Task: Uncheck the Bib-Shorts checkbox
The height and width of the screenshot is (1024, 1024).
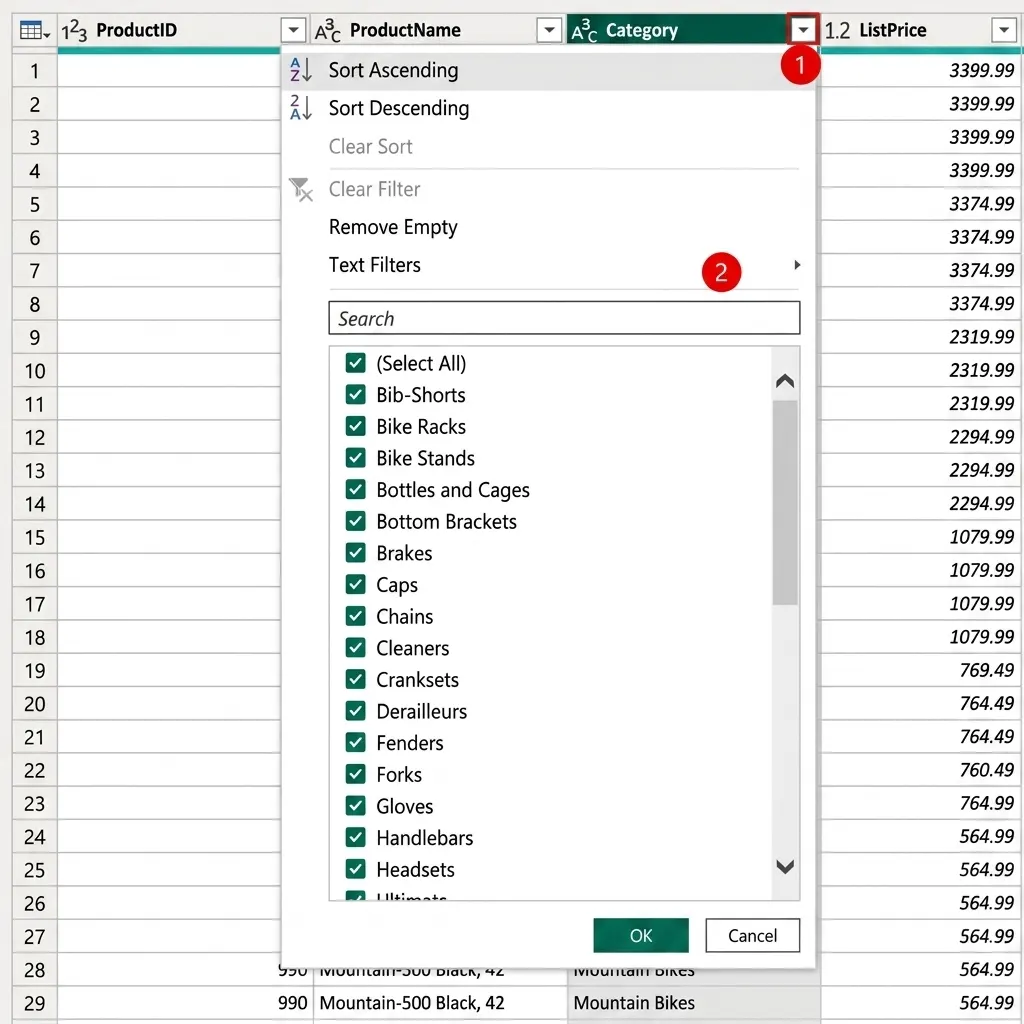Action: click(356, 394)
